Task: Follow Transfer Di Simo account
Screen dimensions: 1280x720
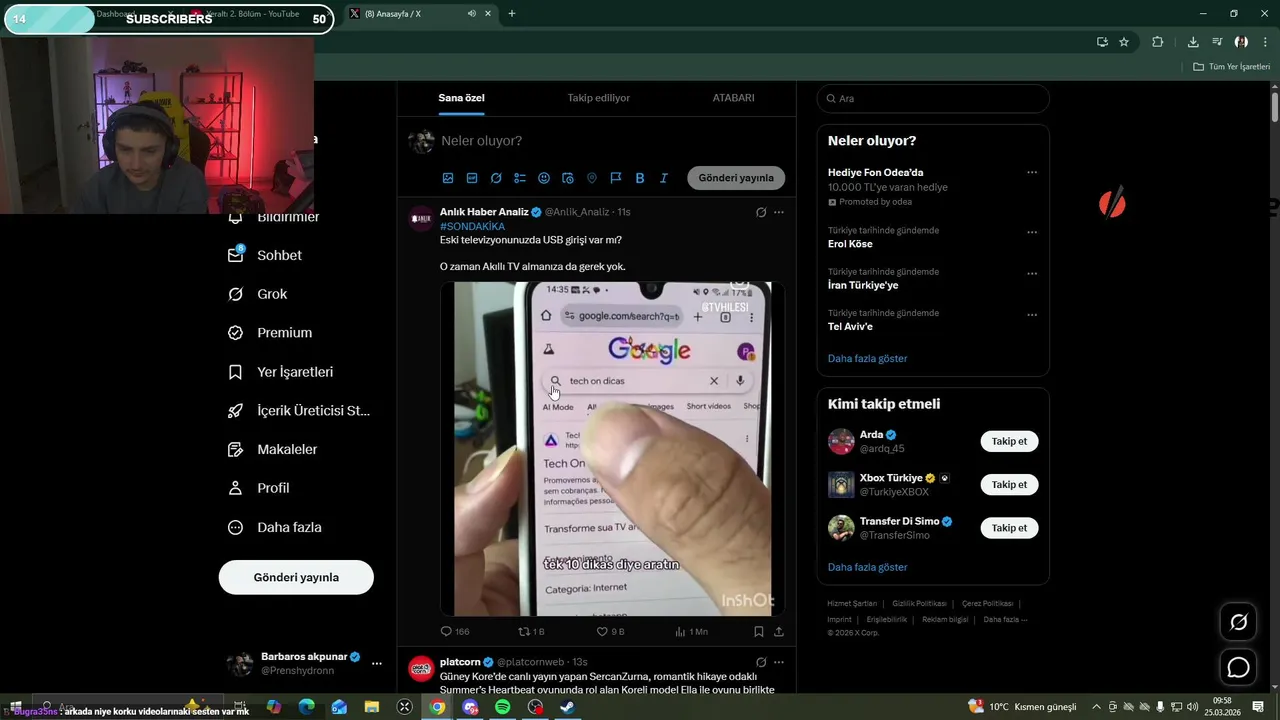Action: pos(1009,527)
